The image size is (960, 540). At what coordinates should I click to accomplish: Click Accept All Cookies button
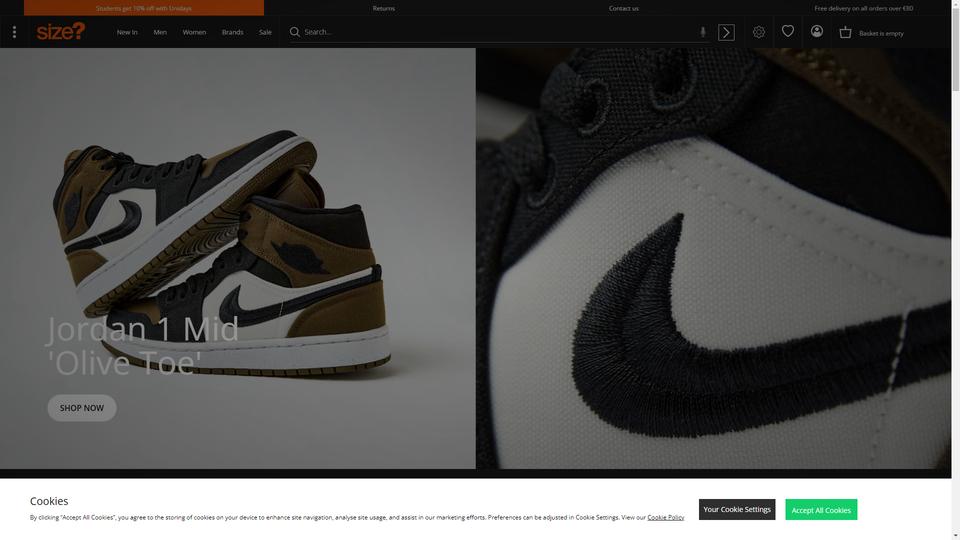pyautogui.click(x=821, y=509)
